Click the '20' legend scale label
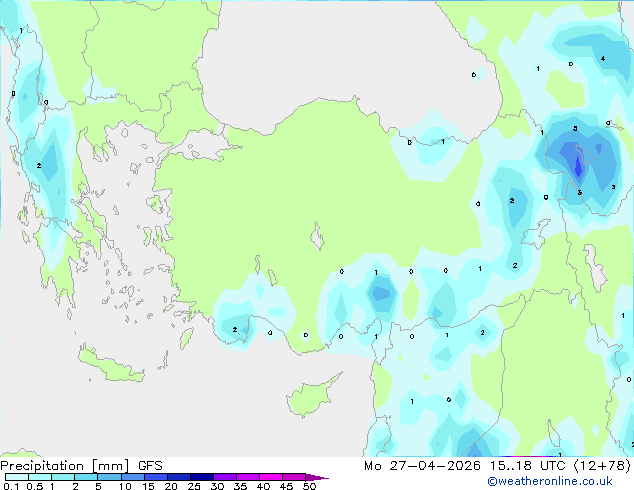Viewport: 634px width, 490px height. tap(171, 486)
